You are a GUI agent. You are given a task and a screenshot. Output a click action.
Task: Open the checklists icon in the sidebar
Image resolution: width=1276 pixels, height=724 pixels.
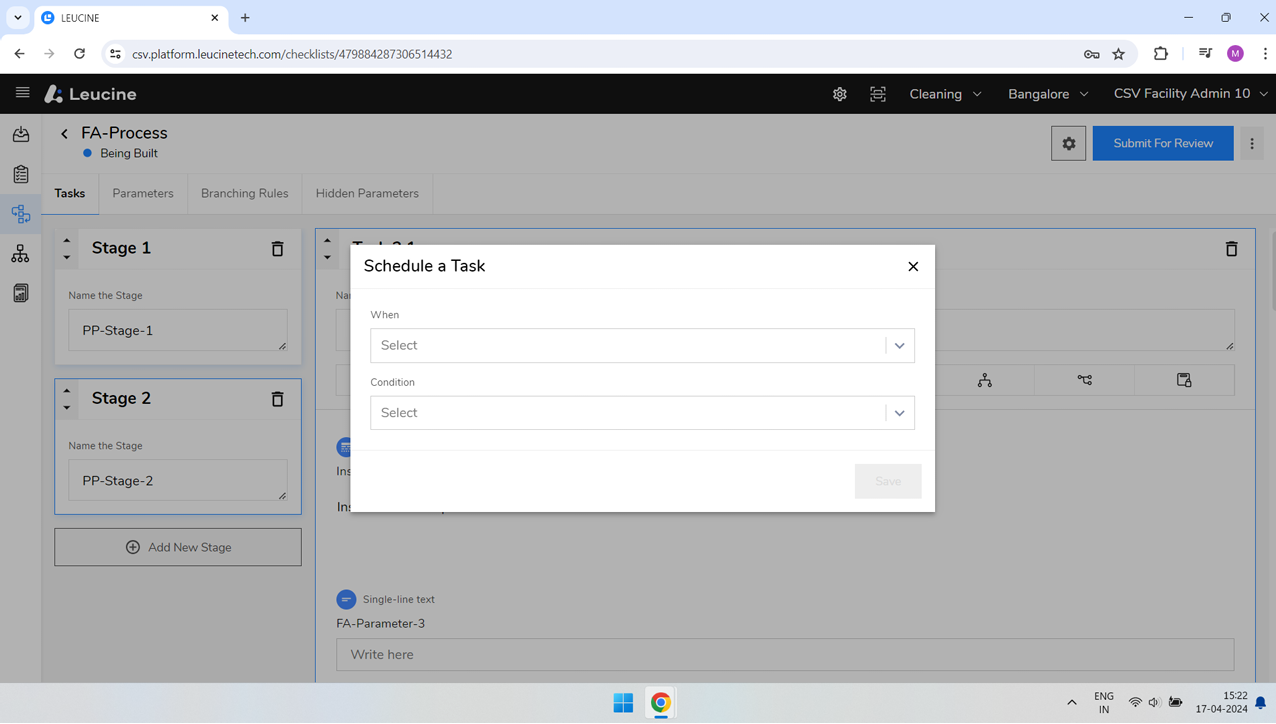click(20, 174)
